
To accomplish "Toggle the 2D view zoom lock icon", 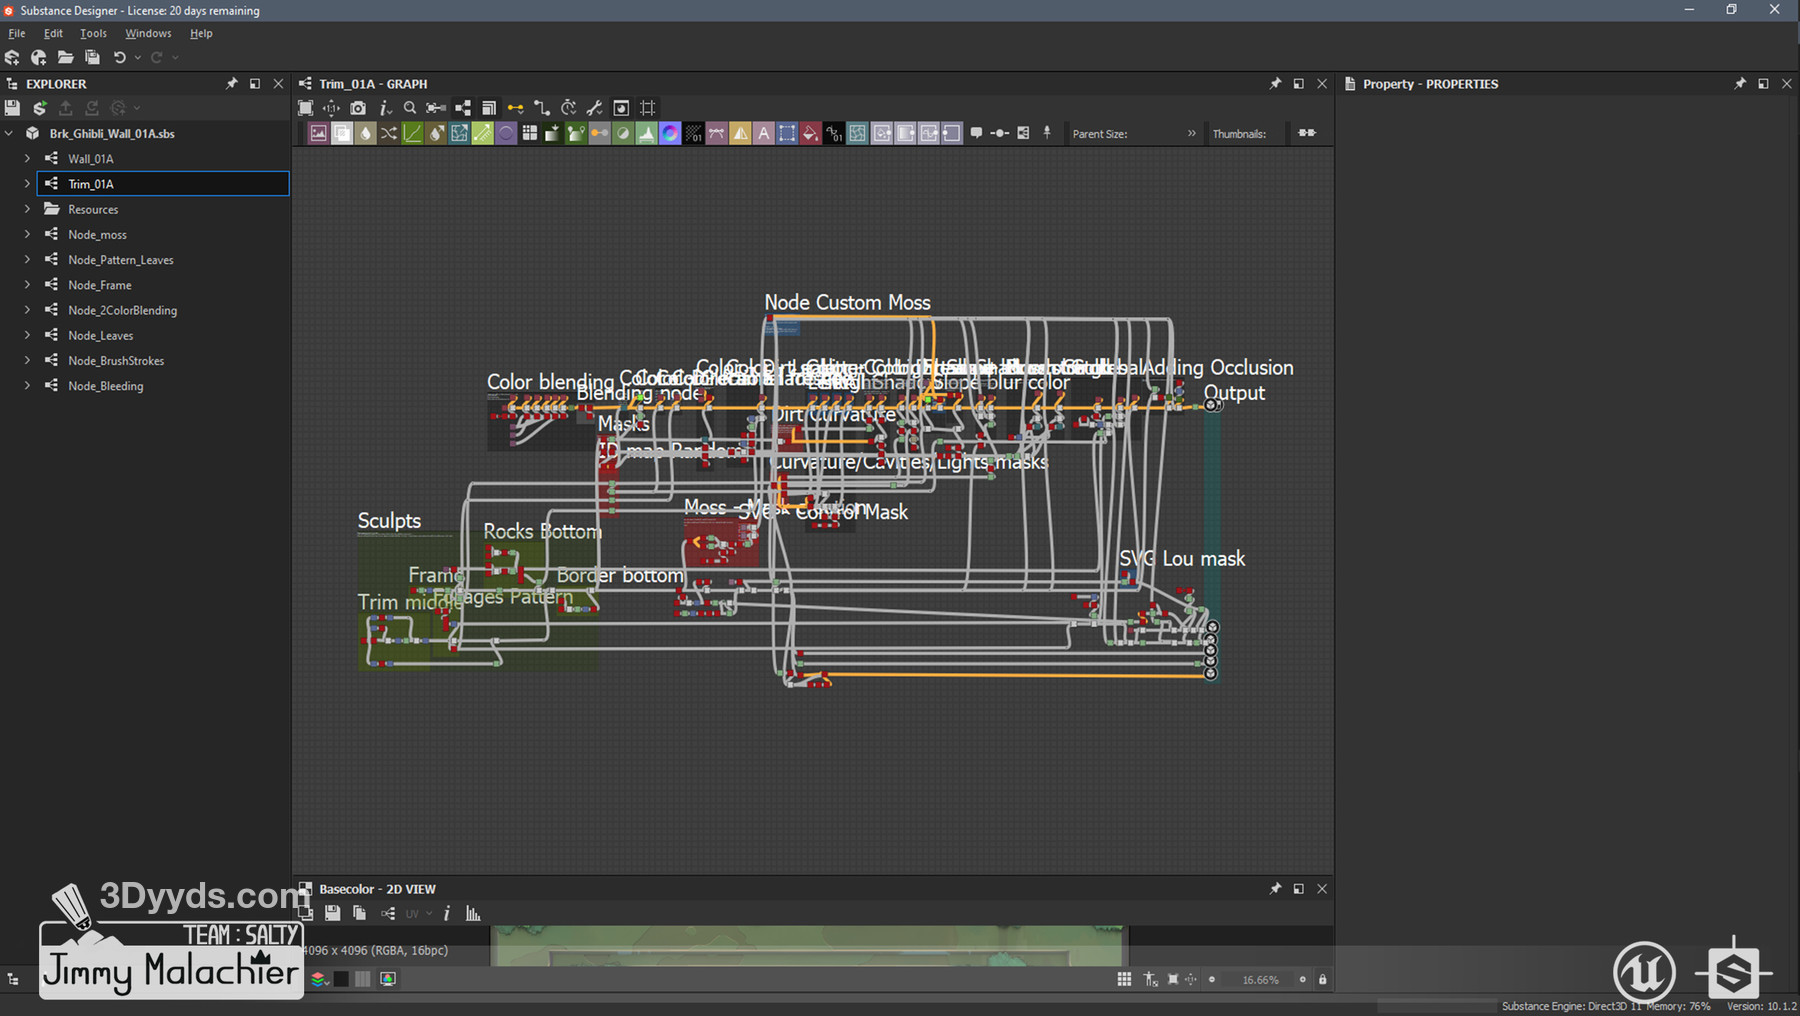I will 1323,980.
